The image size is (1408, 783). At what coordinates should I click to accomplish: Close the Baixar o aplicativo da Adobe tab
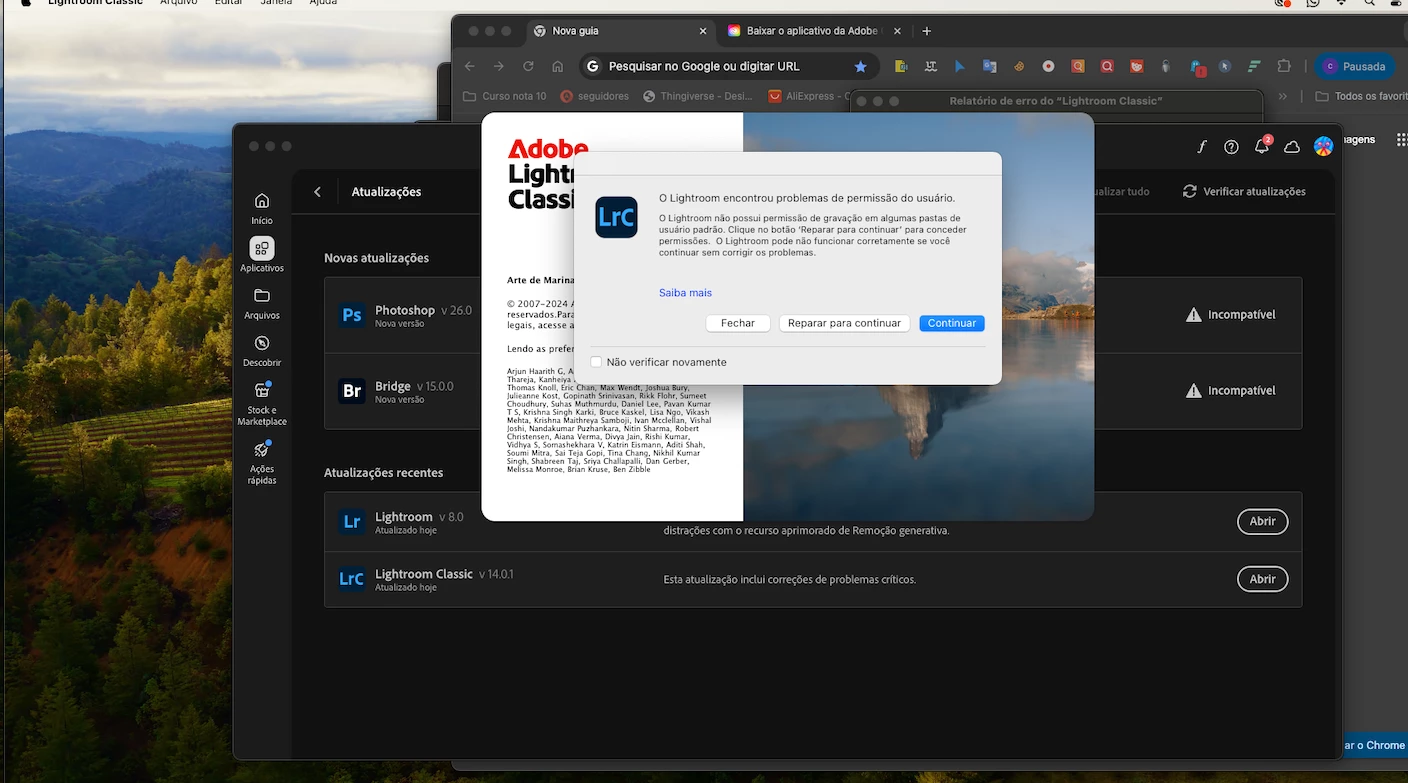pyautogui.click(x=897, y=31)
